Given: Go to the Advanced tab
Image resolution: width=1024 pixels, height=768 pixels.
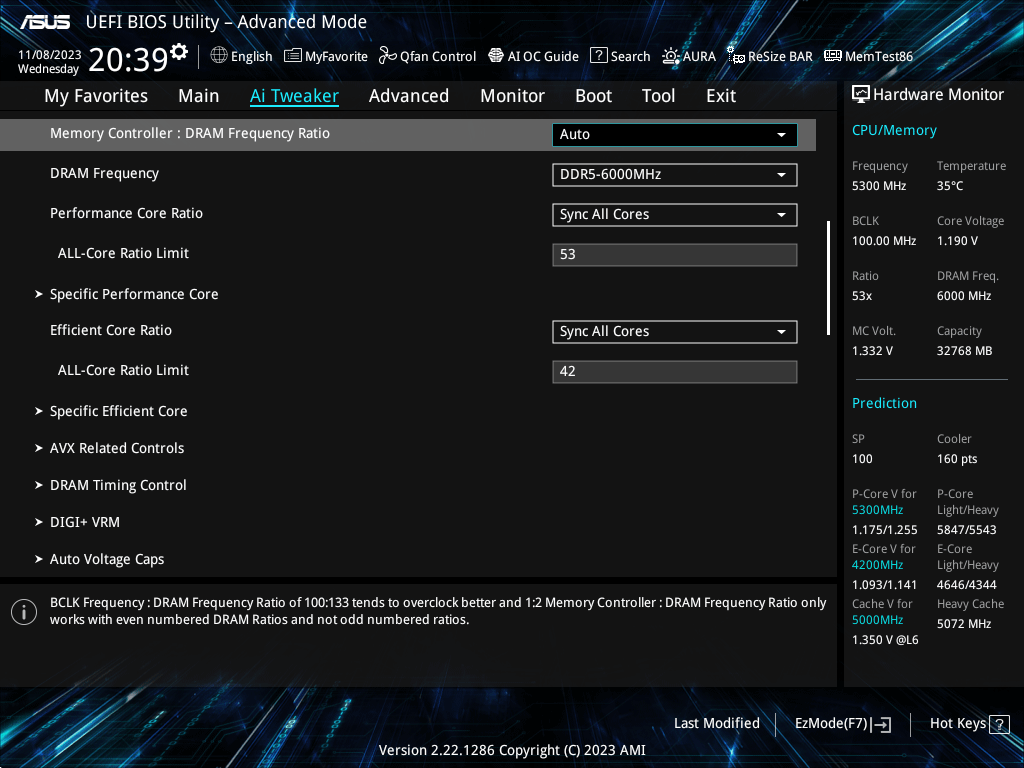Looking at the screenshot, I should coord(409,96).
